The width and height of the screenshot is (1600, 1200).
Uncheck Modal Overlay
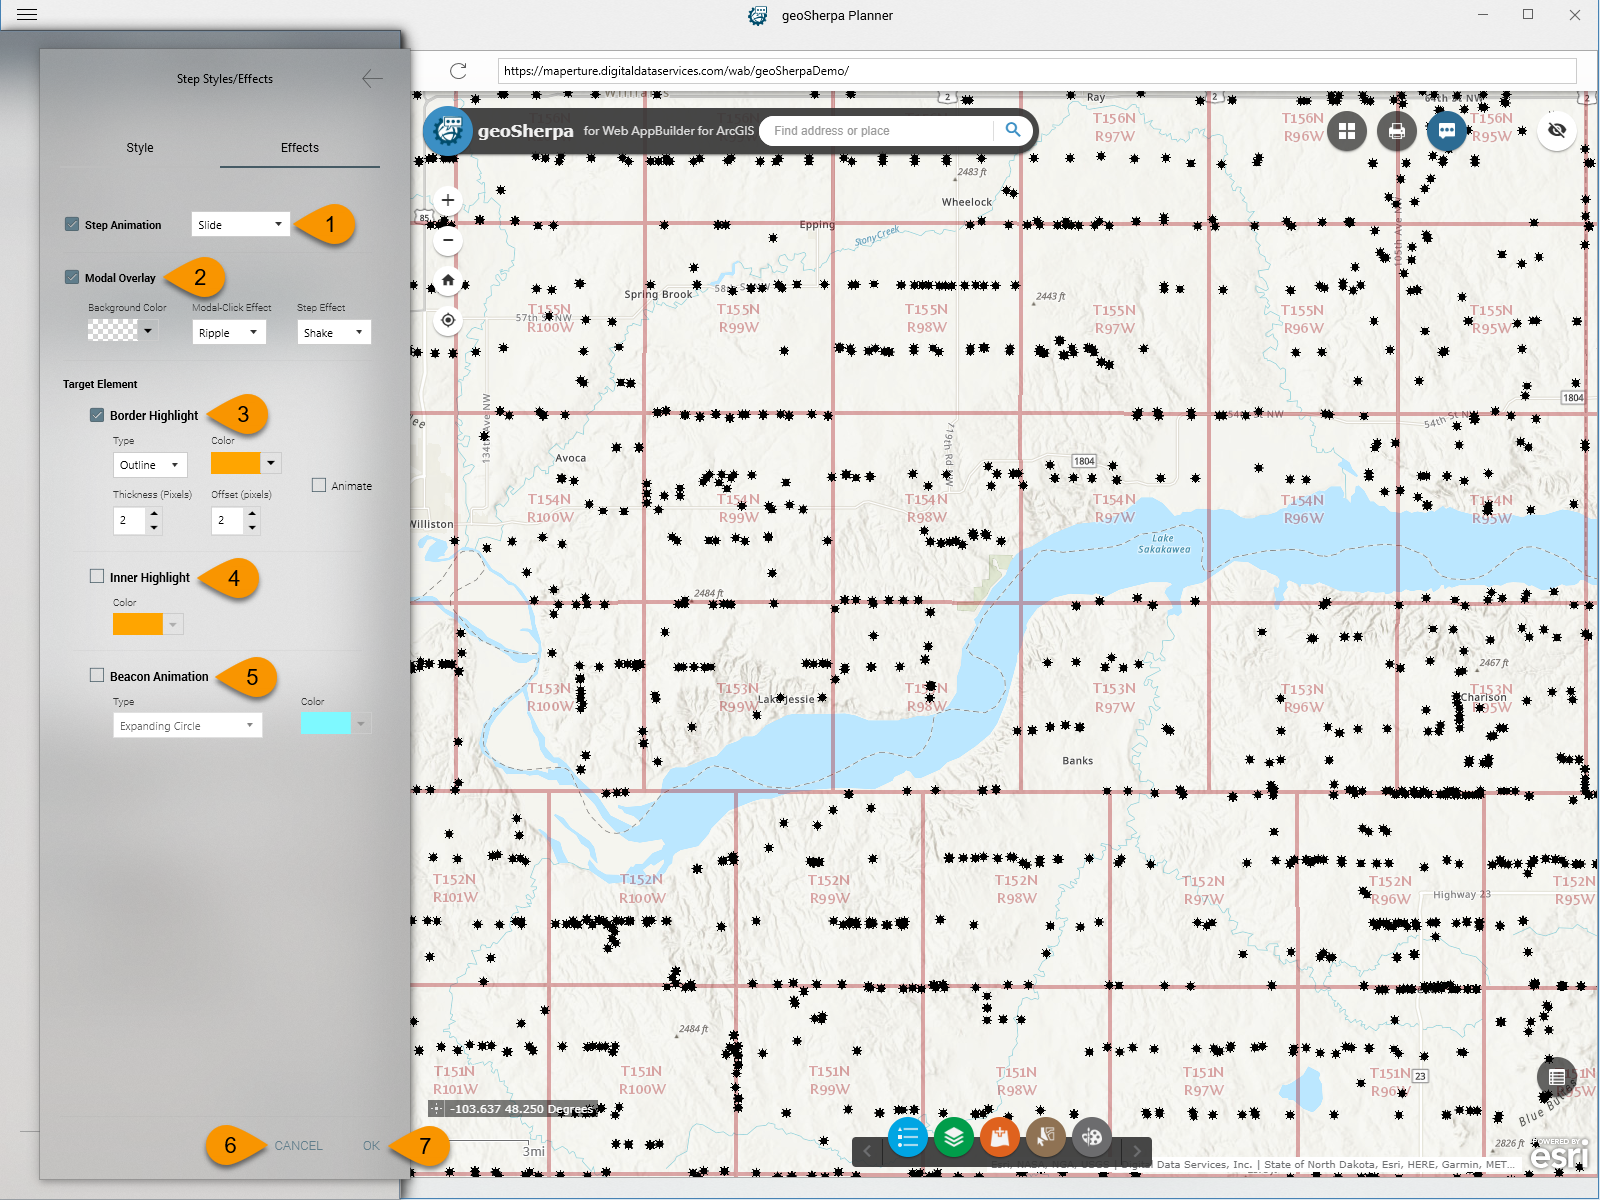72,277
